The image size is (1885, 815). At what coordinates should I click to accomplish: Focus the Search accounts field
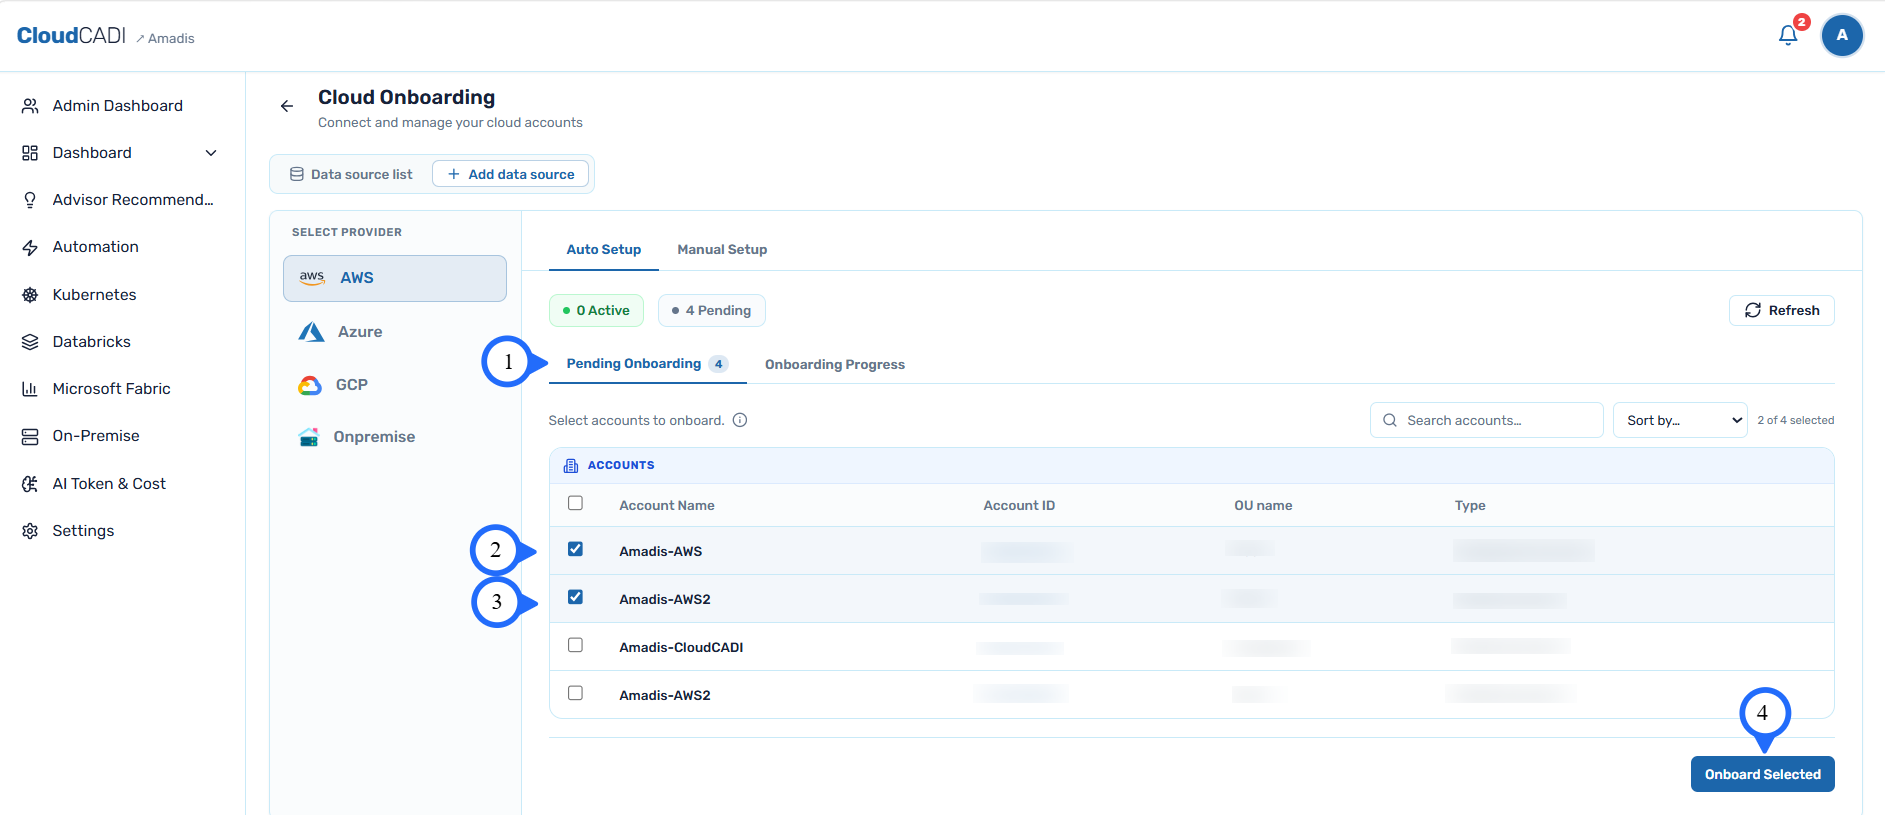1487,420
